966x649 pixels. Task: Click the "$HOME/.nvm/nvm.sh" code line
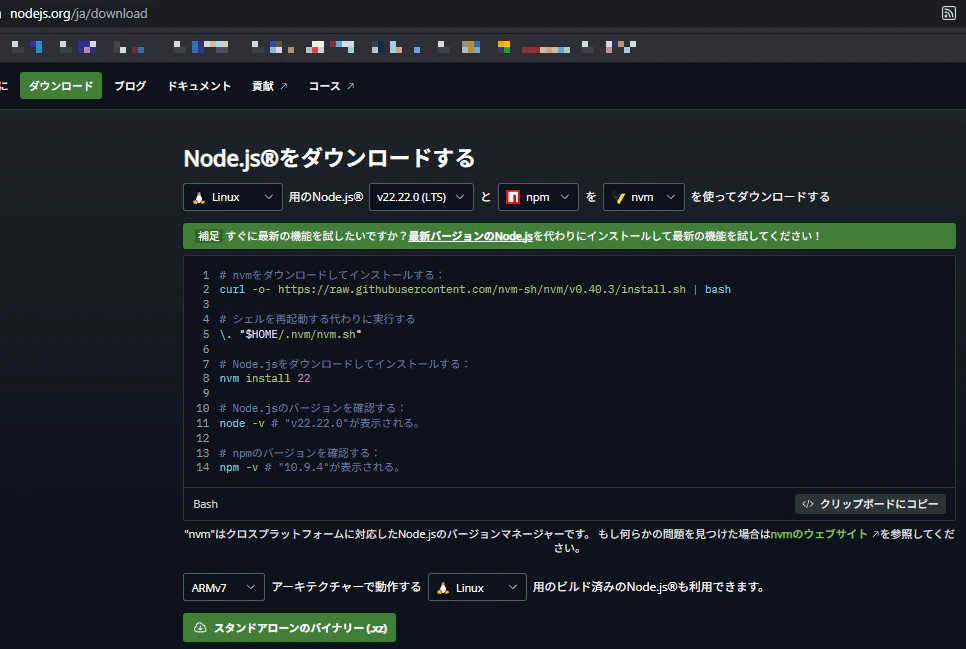pyautogui.click(x=290, y=334)
